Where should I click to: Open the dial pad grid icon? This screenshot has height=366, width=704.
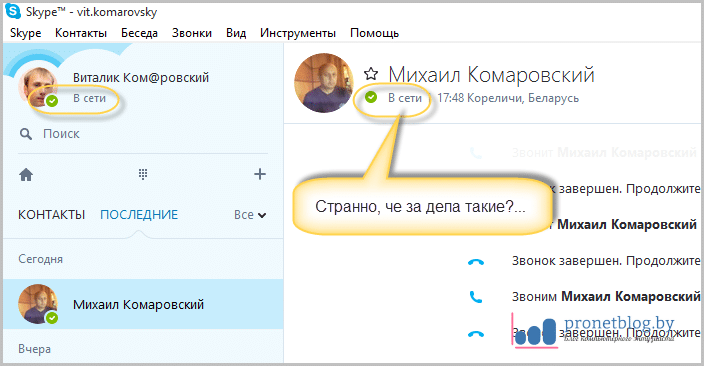[x=143, y=174]
